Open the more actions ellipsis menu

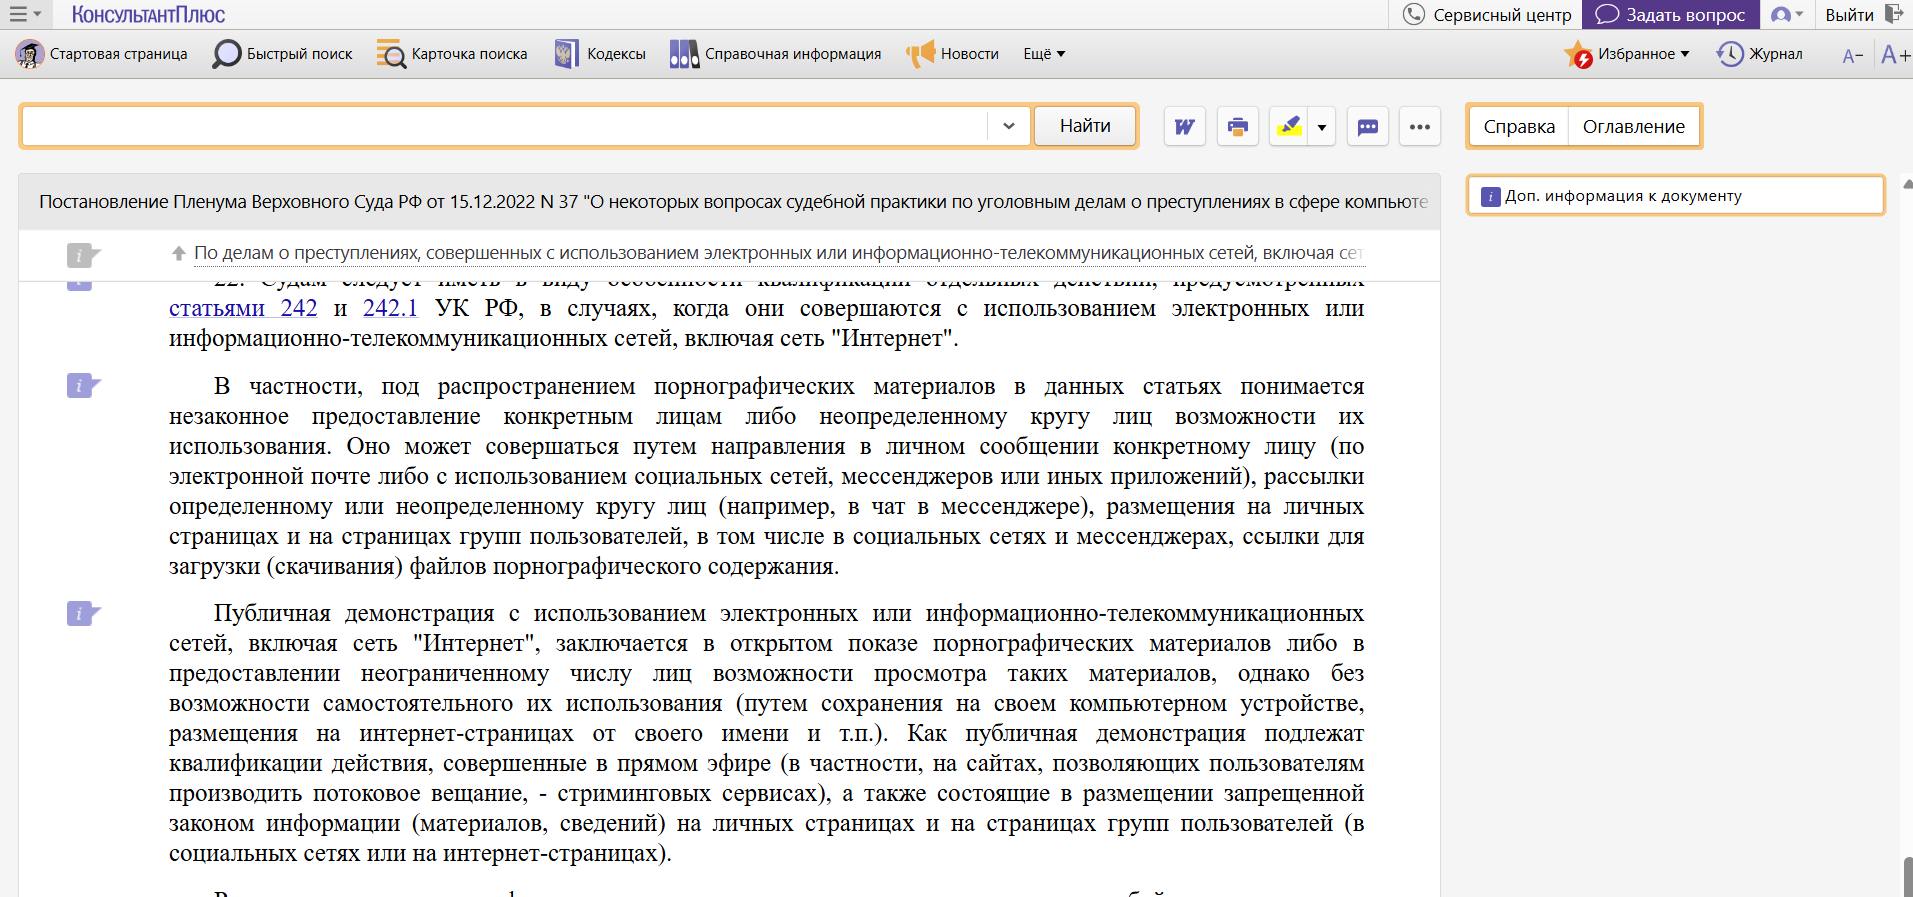(1420, 127)
